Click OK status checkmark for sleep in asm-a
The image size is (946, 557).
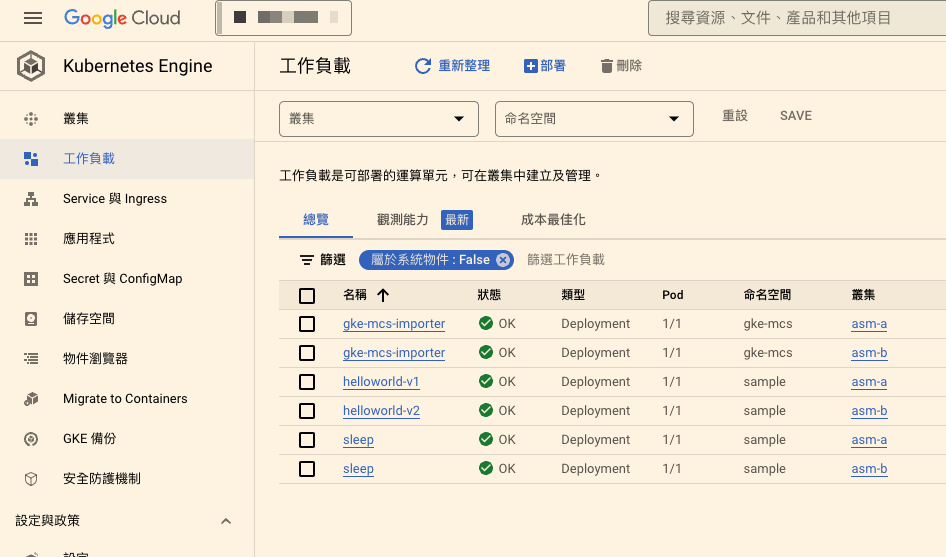[486, 439]
